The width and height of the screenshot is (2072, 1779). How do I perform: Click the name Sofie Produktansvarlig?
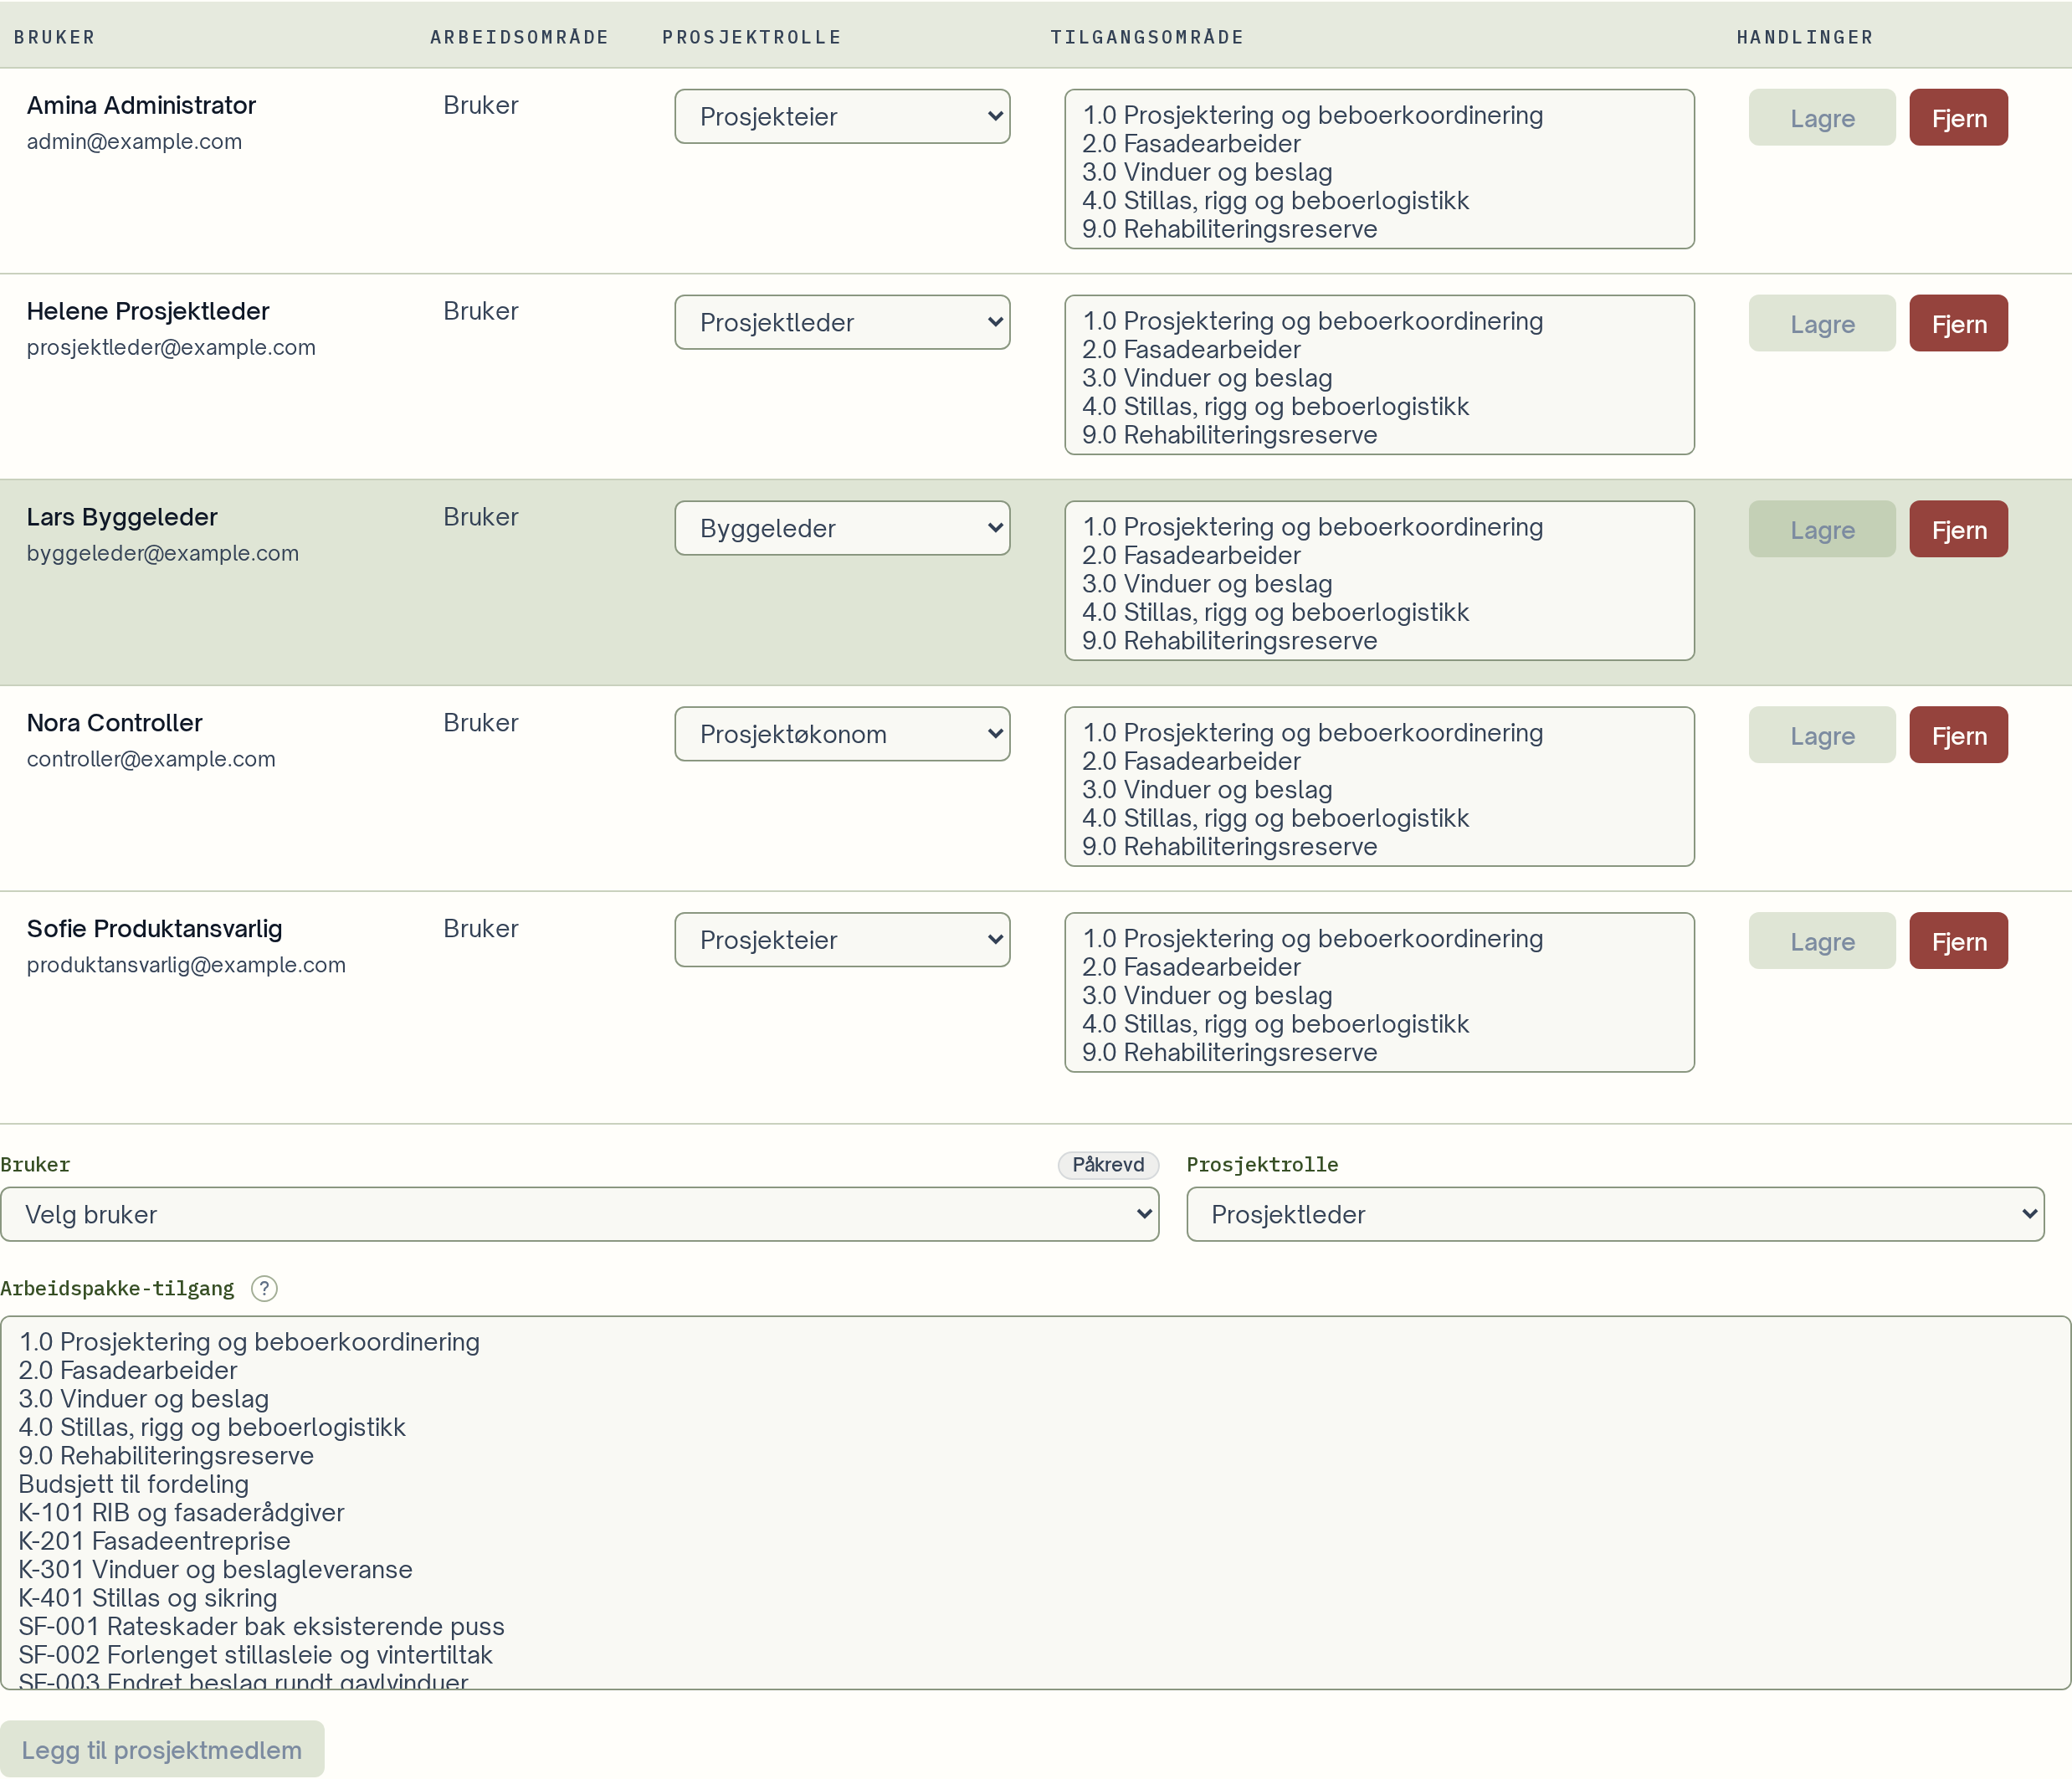click(155, 930)
